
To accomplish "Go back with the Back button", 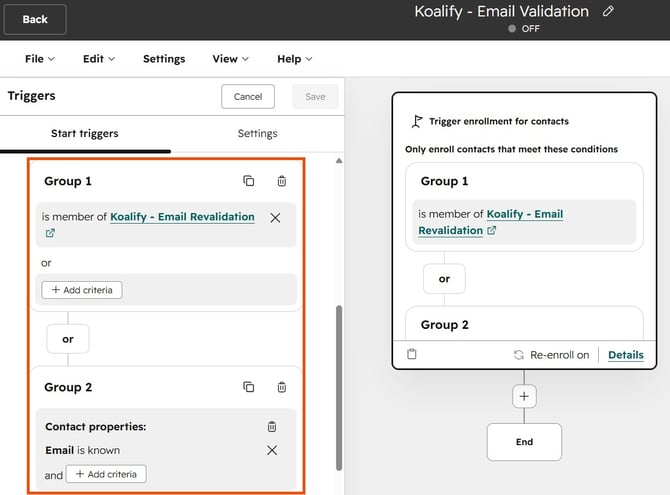I will (x=35, y=19).
